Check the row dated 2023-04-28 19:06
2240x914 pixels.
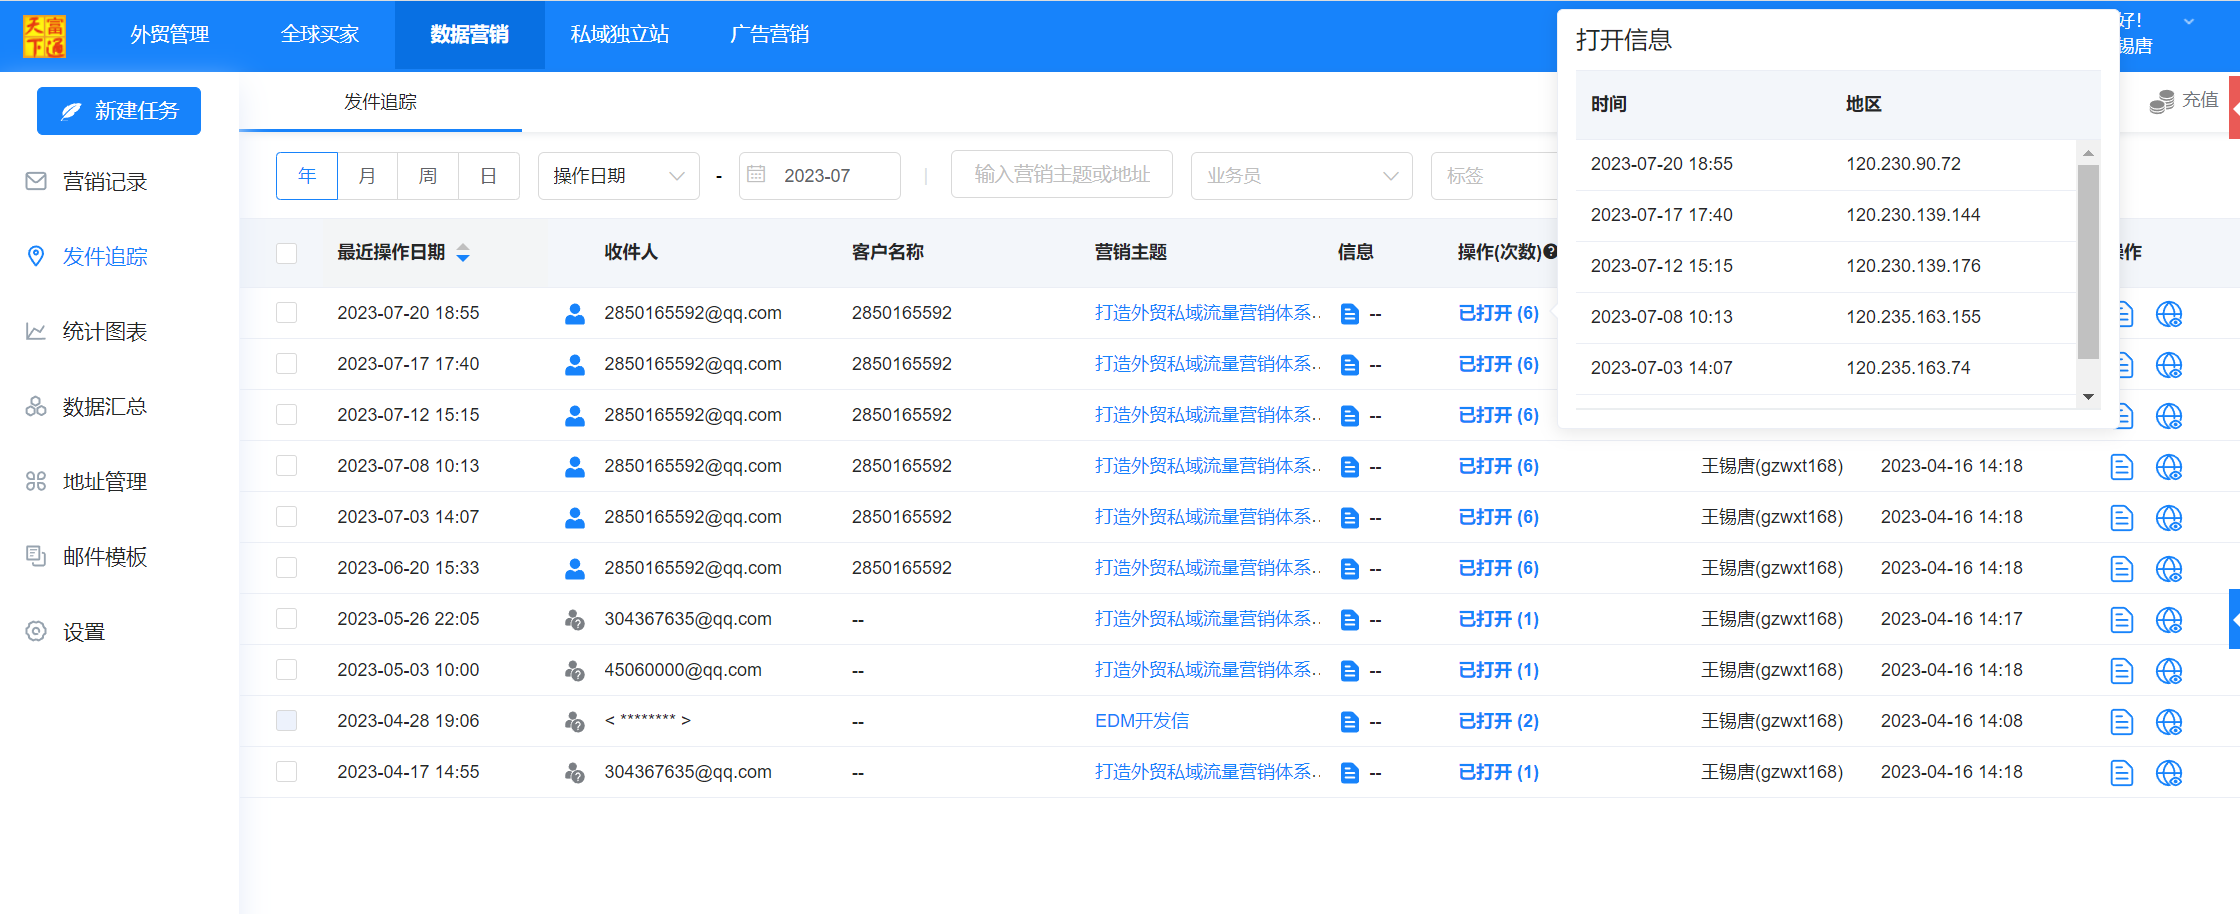287,721
